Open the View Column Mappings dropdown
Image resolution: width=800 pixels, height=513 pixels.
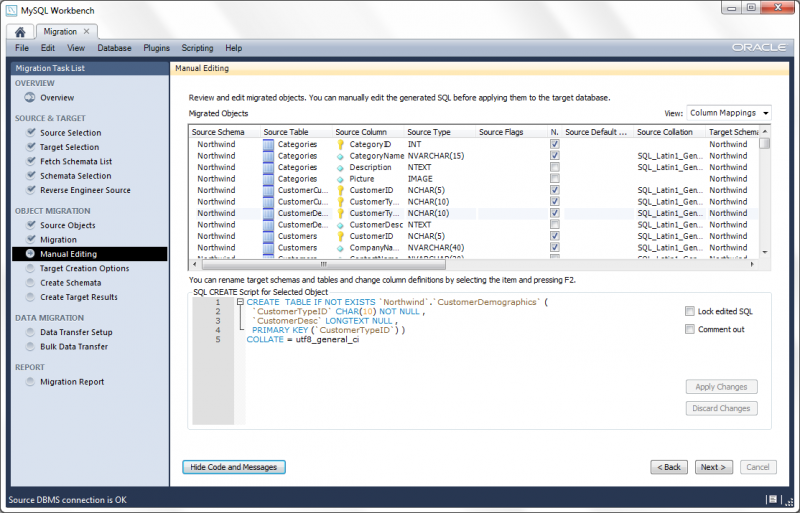click(728, 114)
